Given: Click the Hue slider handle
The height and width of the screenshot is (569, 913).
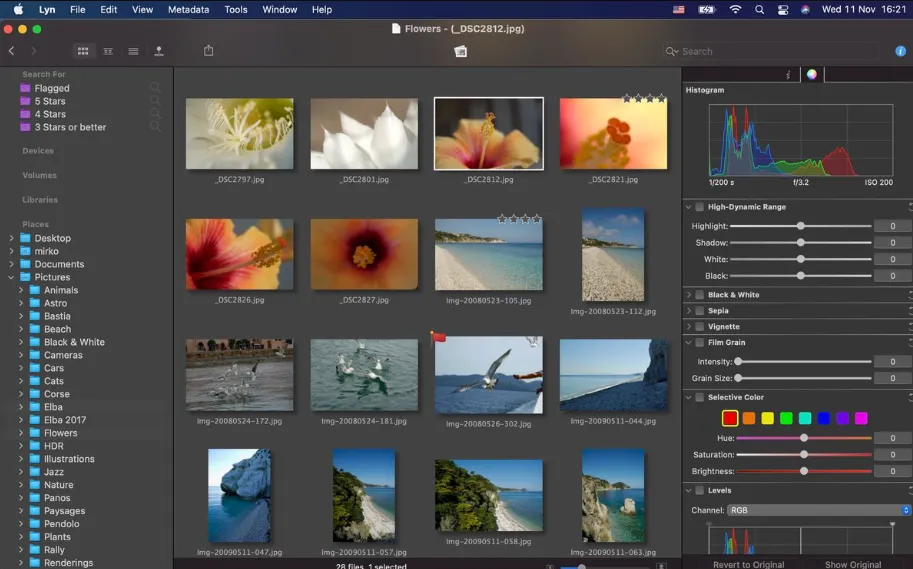Looking at the screenshot, I should 804,438.
